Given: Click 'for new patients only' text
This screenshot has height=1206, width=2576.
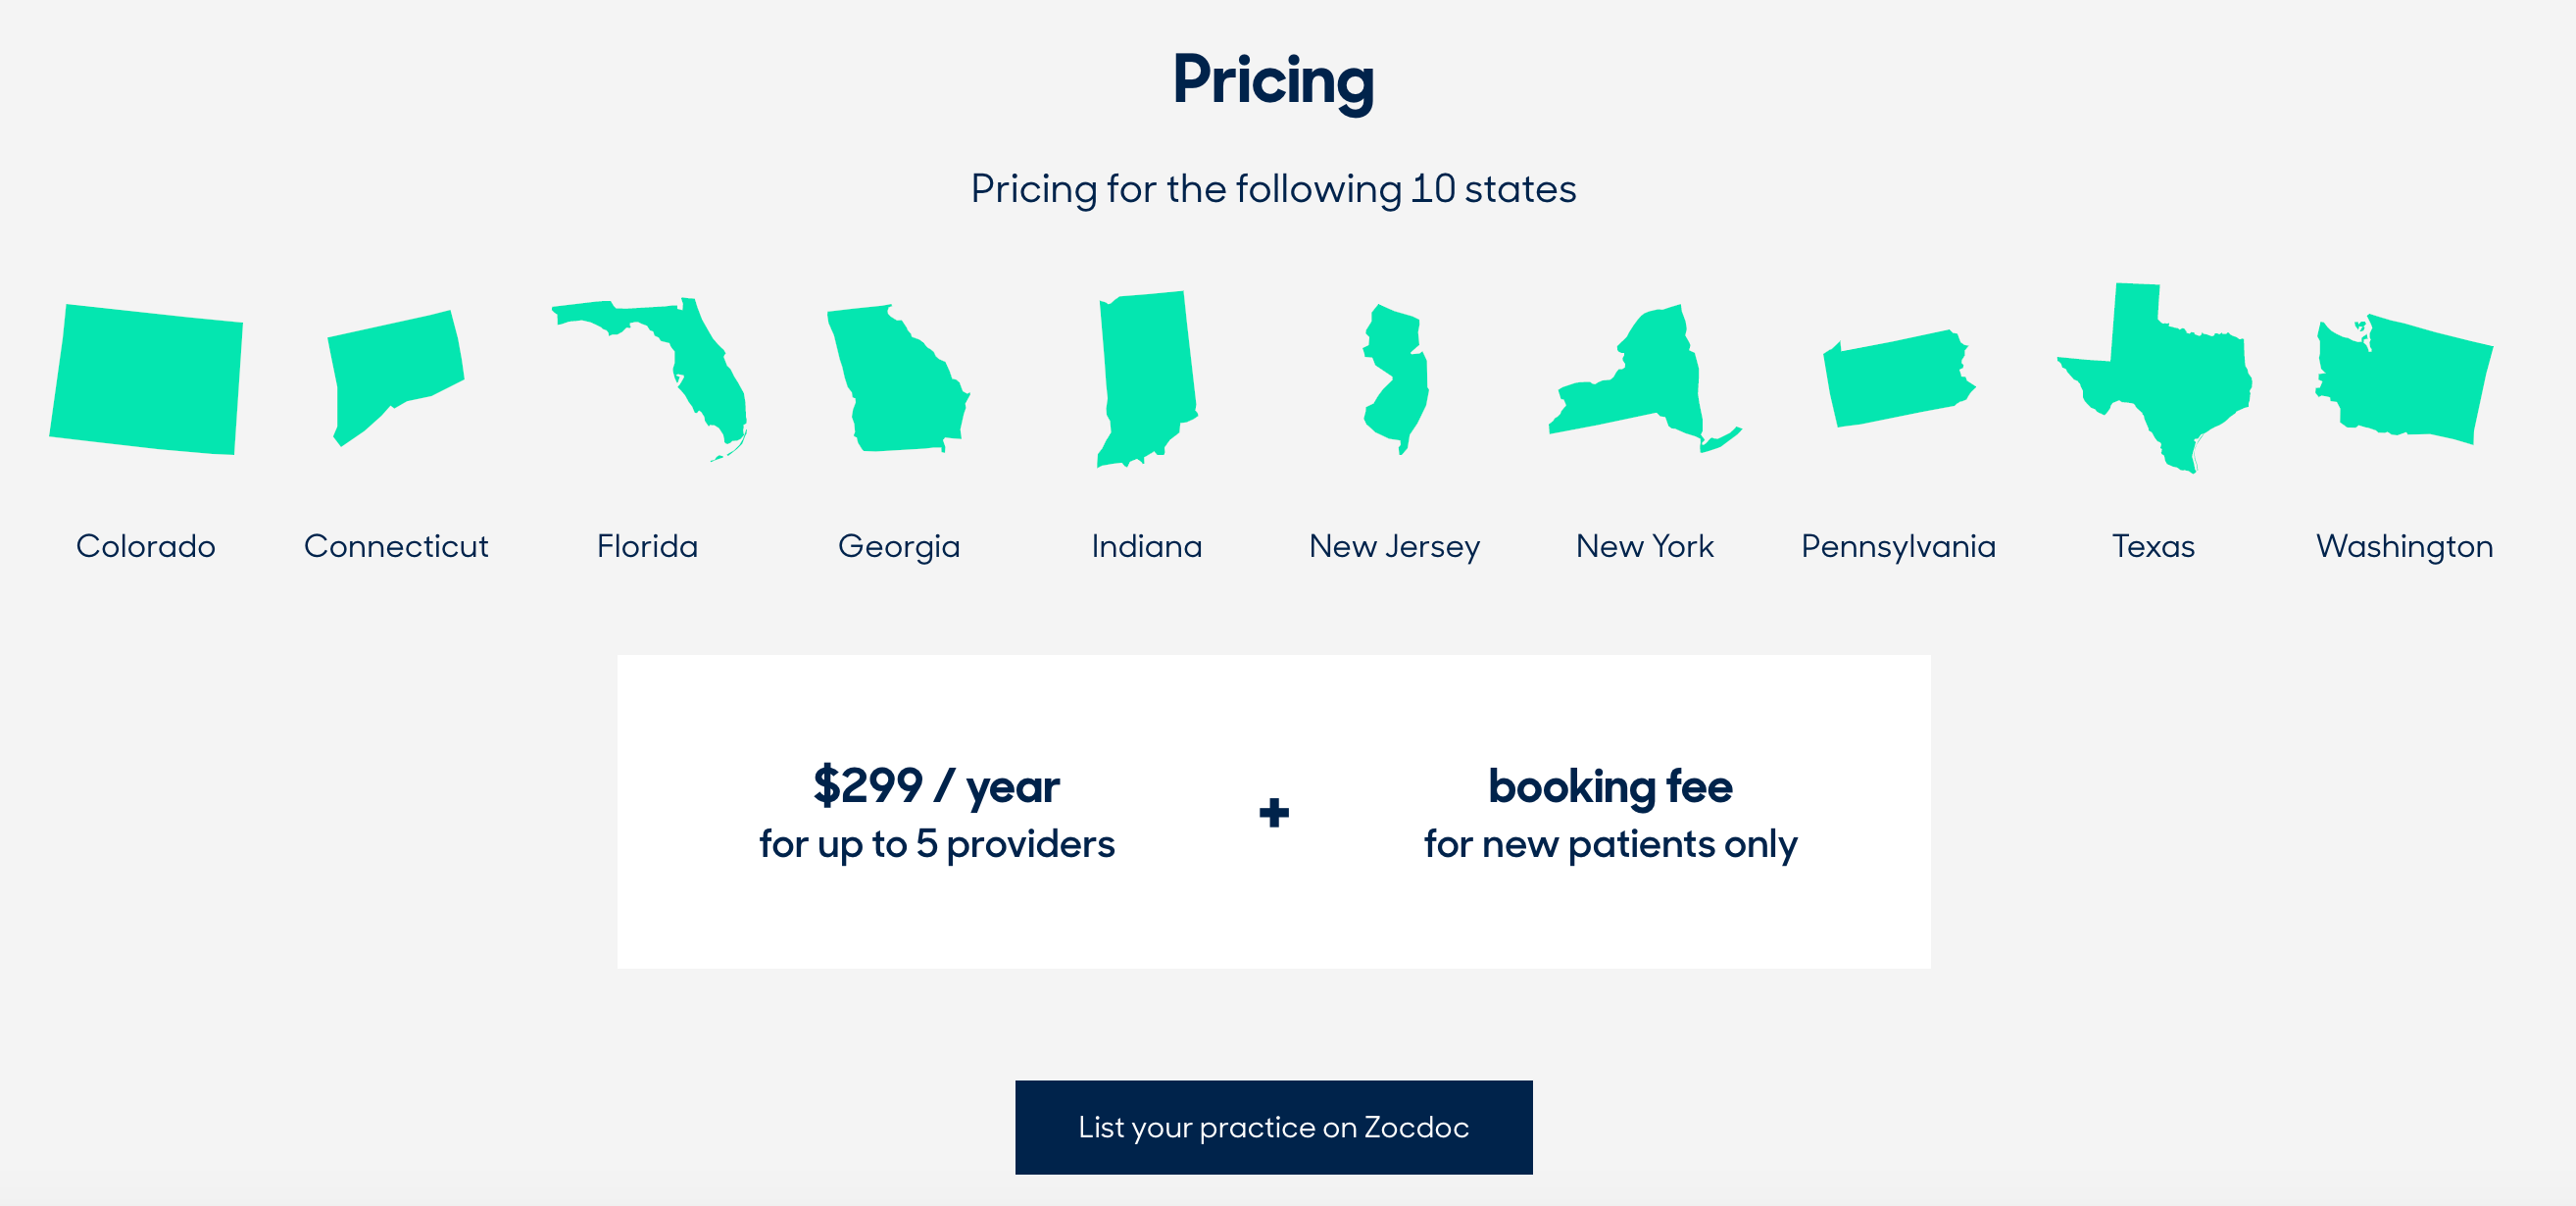Looking at the screenshot, I should [1611, 845].
